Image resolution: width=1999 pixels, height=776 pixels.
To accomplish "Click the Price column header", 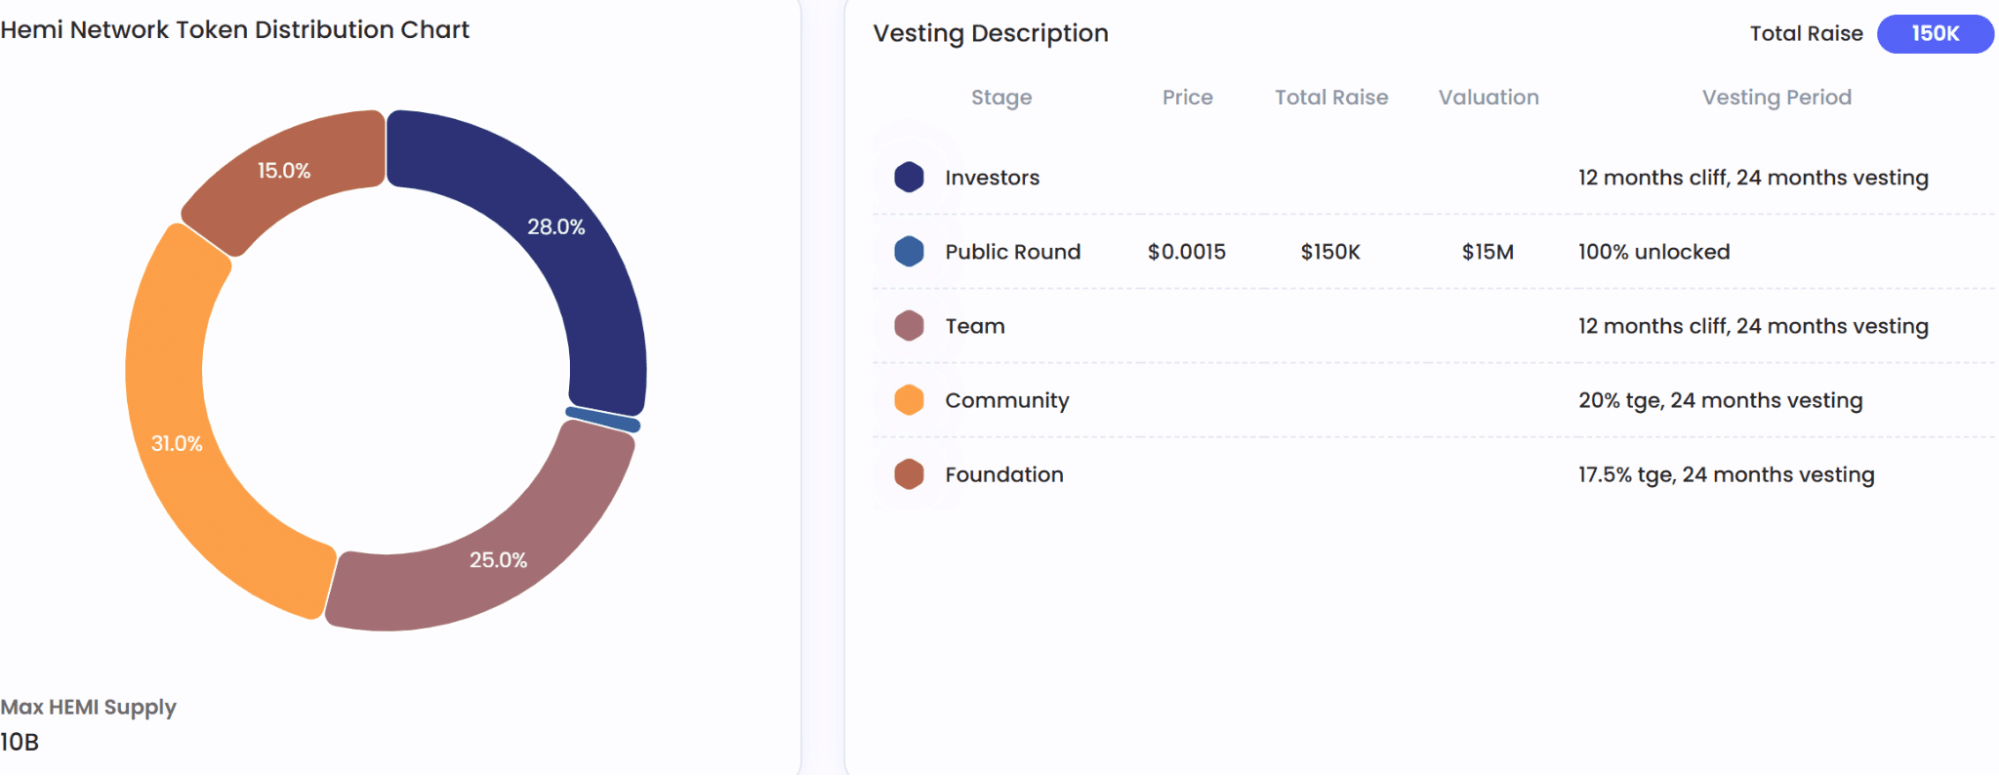I will coord(1187,98).
